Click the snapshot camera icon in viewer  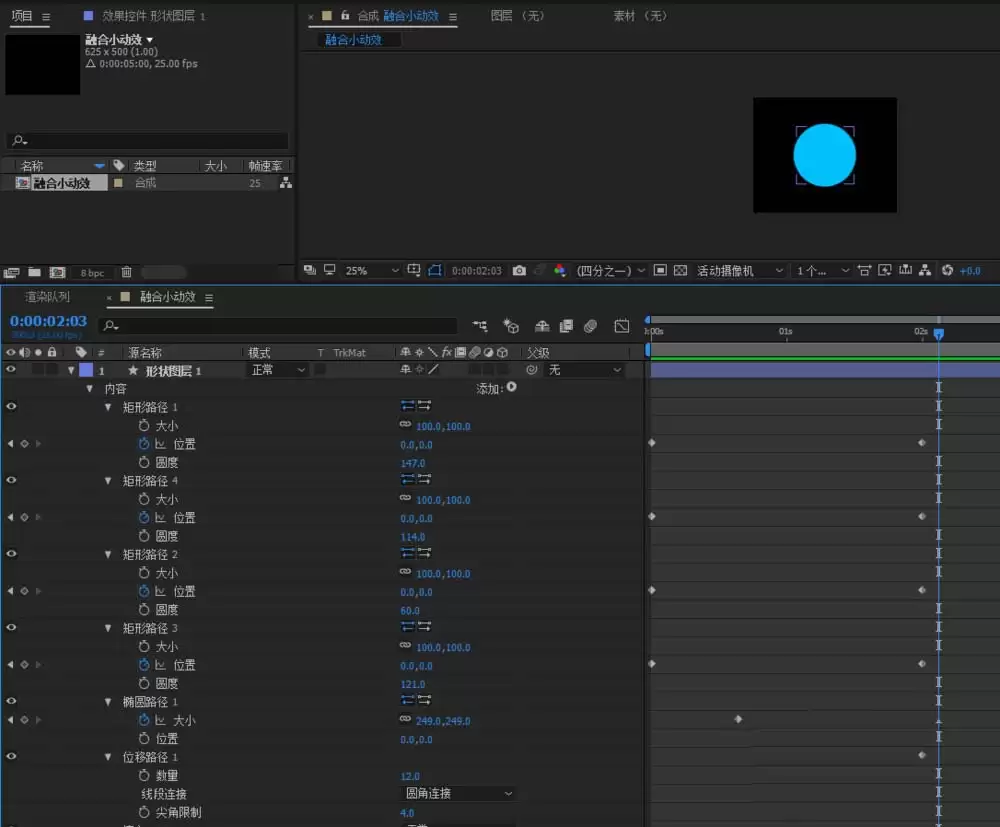[x=519, y=270]
